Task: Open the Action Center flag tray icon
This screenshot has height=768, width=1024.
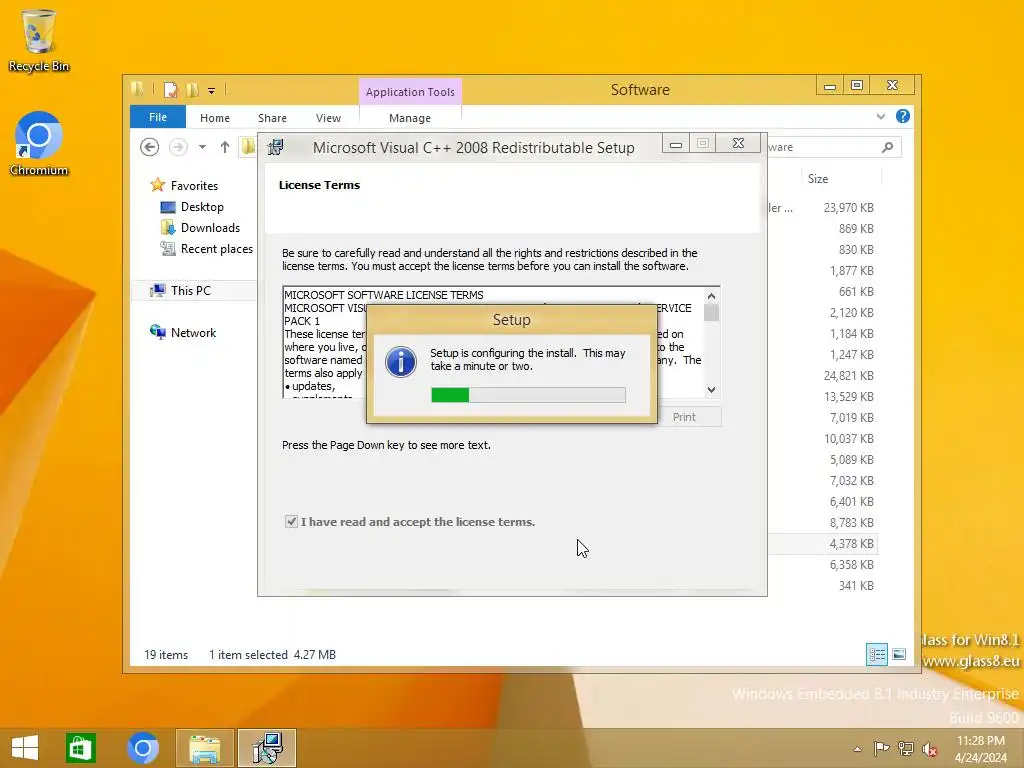Action: [882, 748]
